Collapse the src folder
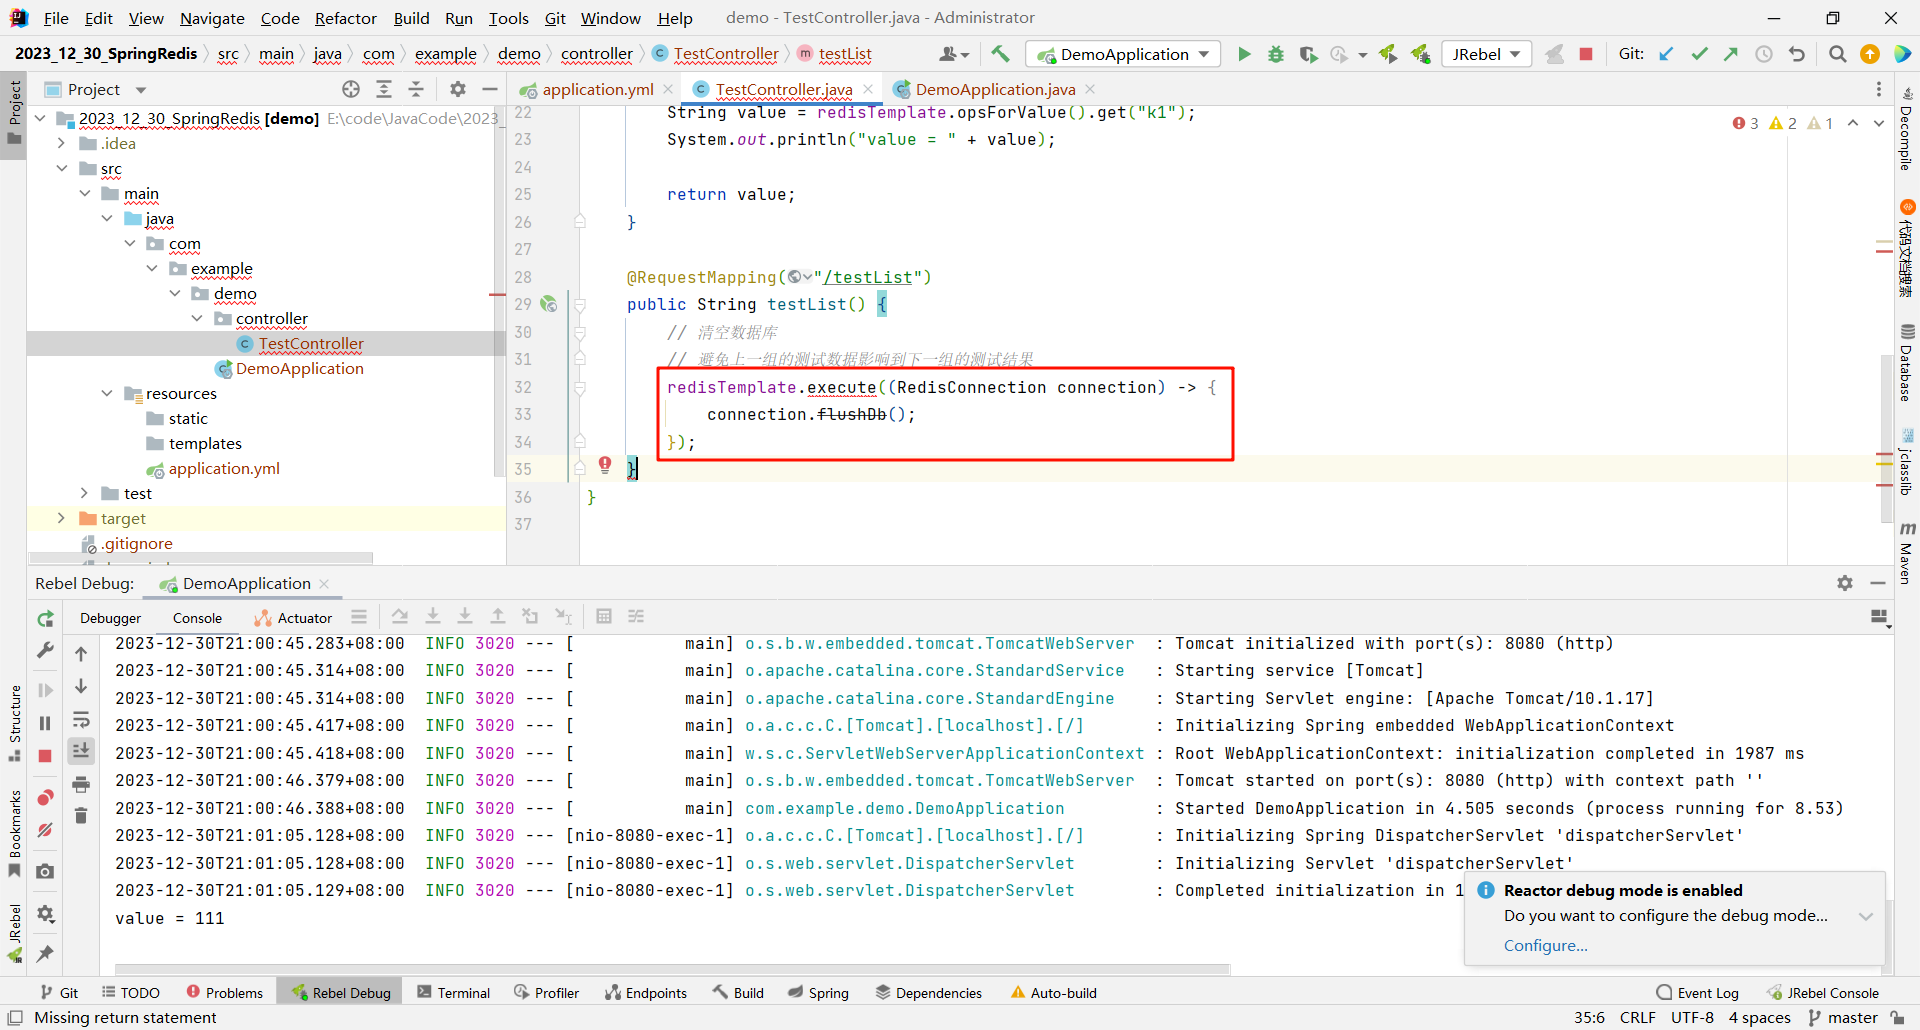Screen dimensions: 1920x1030 (62, 168)
